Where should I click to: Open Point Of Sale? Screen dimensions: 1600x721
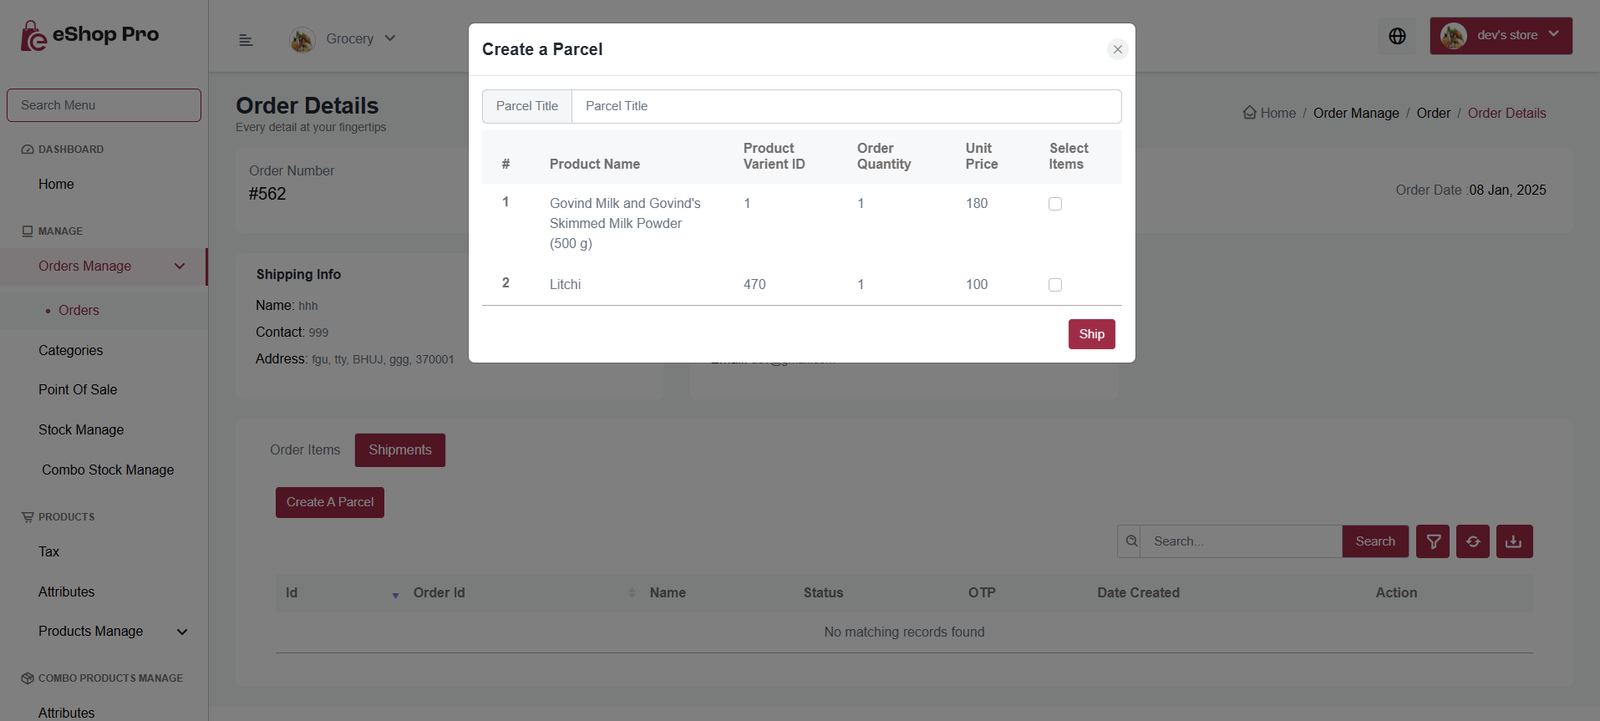pyautogui.click(x=77, y=390)
